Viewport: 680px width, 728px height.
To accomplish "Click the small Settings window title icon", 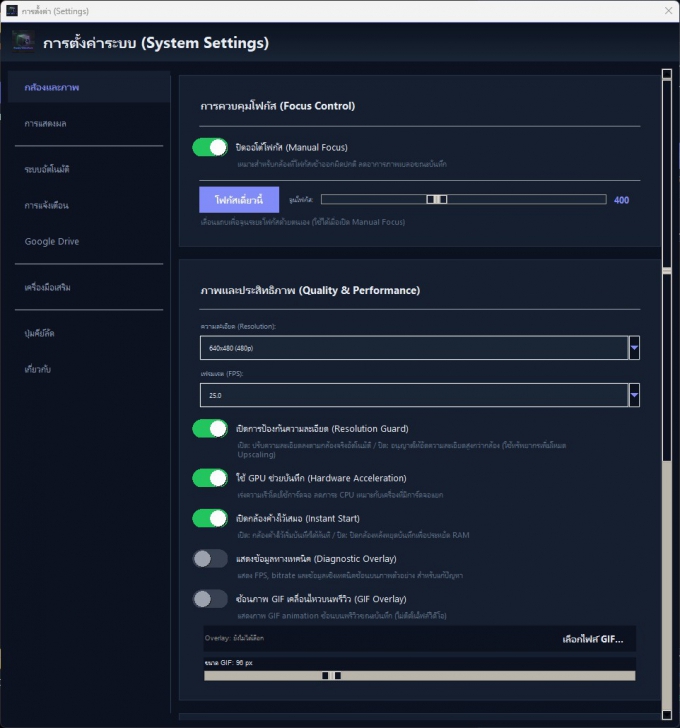I will tap(12, 10).
